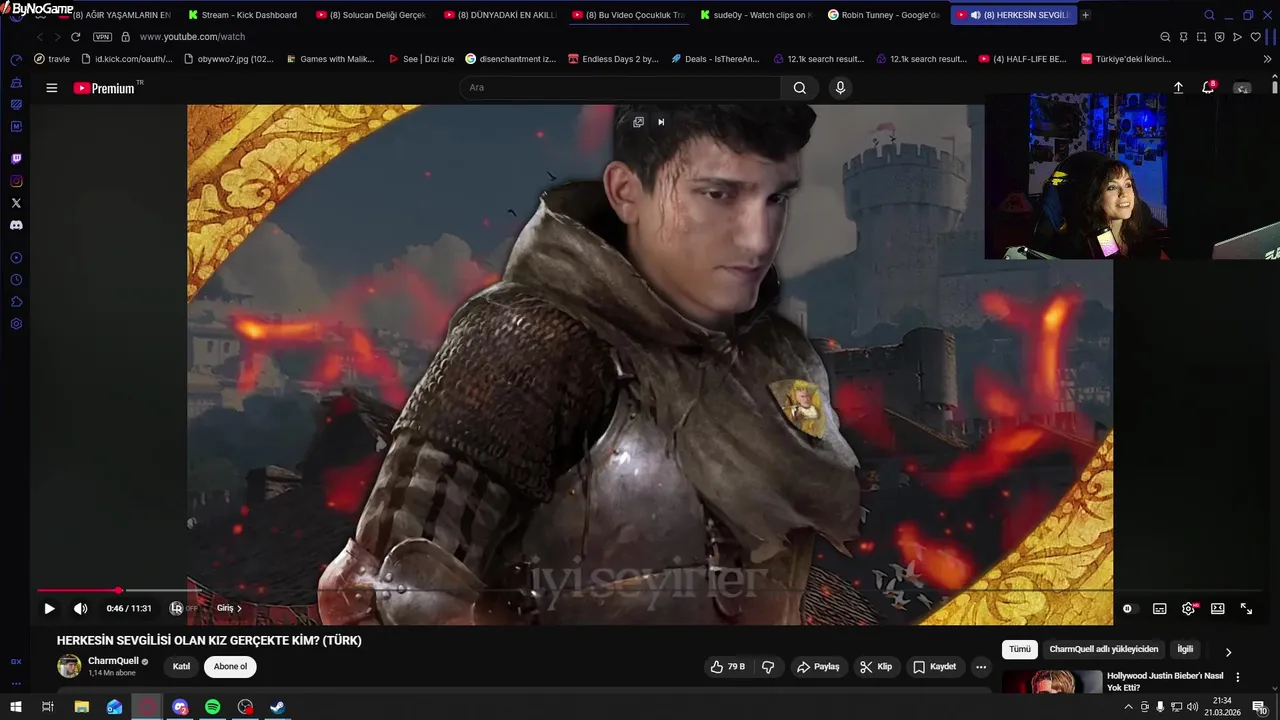Open the YouTube upload/create icon
Screen dimensions: 1280x720
click(1178, 88)
